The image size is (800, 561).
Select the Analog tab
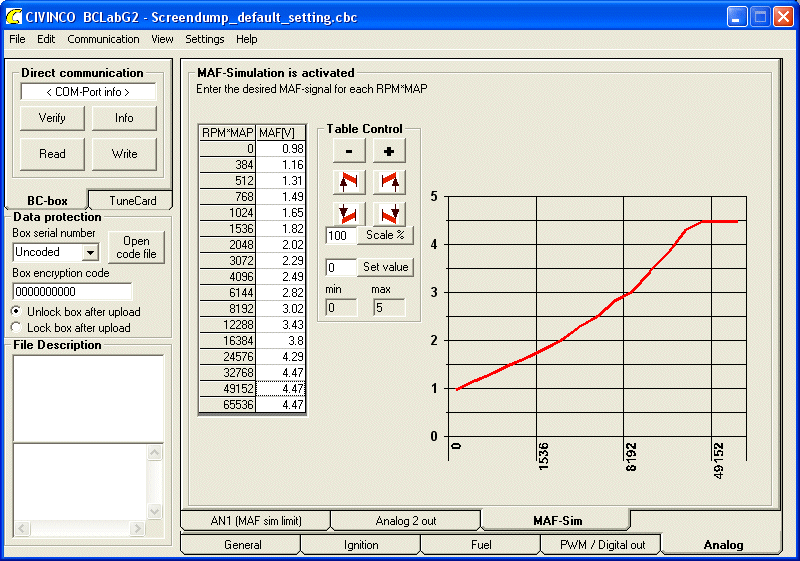[723, 545]
